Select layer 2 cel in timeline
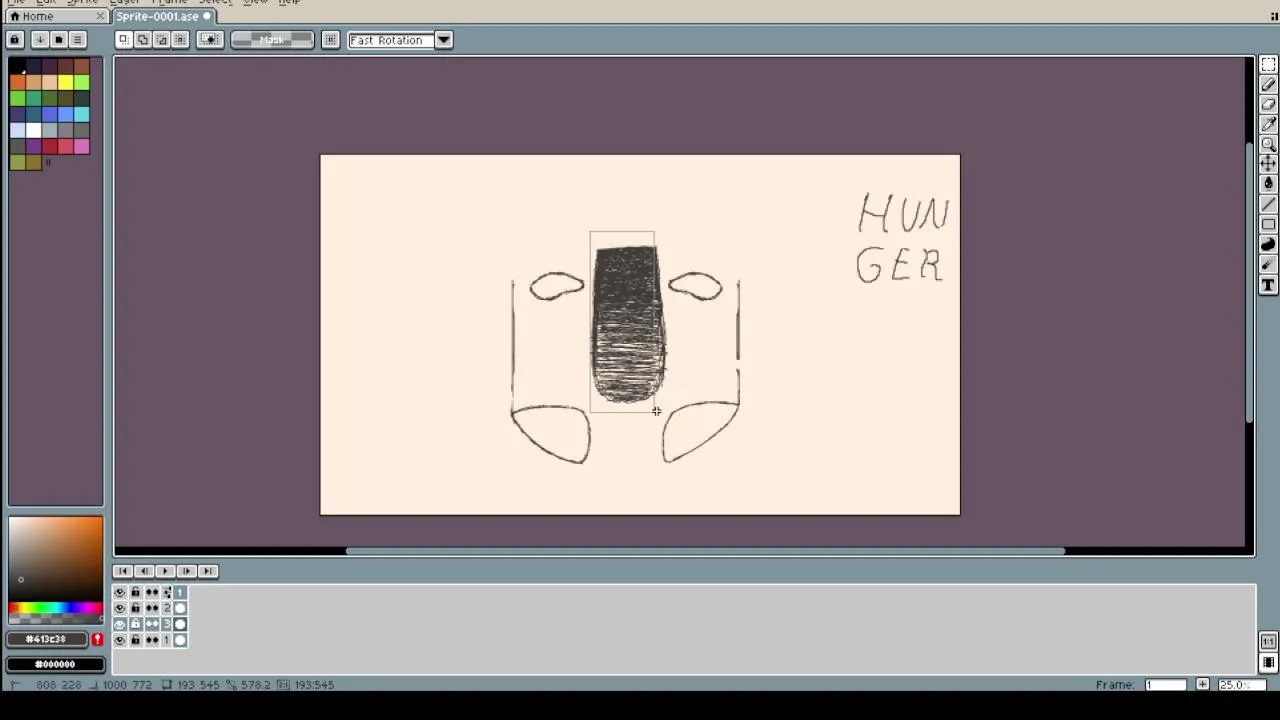The width and height of the screenshot is (1280, 720). [x=180, y=608]
